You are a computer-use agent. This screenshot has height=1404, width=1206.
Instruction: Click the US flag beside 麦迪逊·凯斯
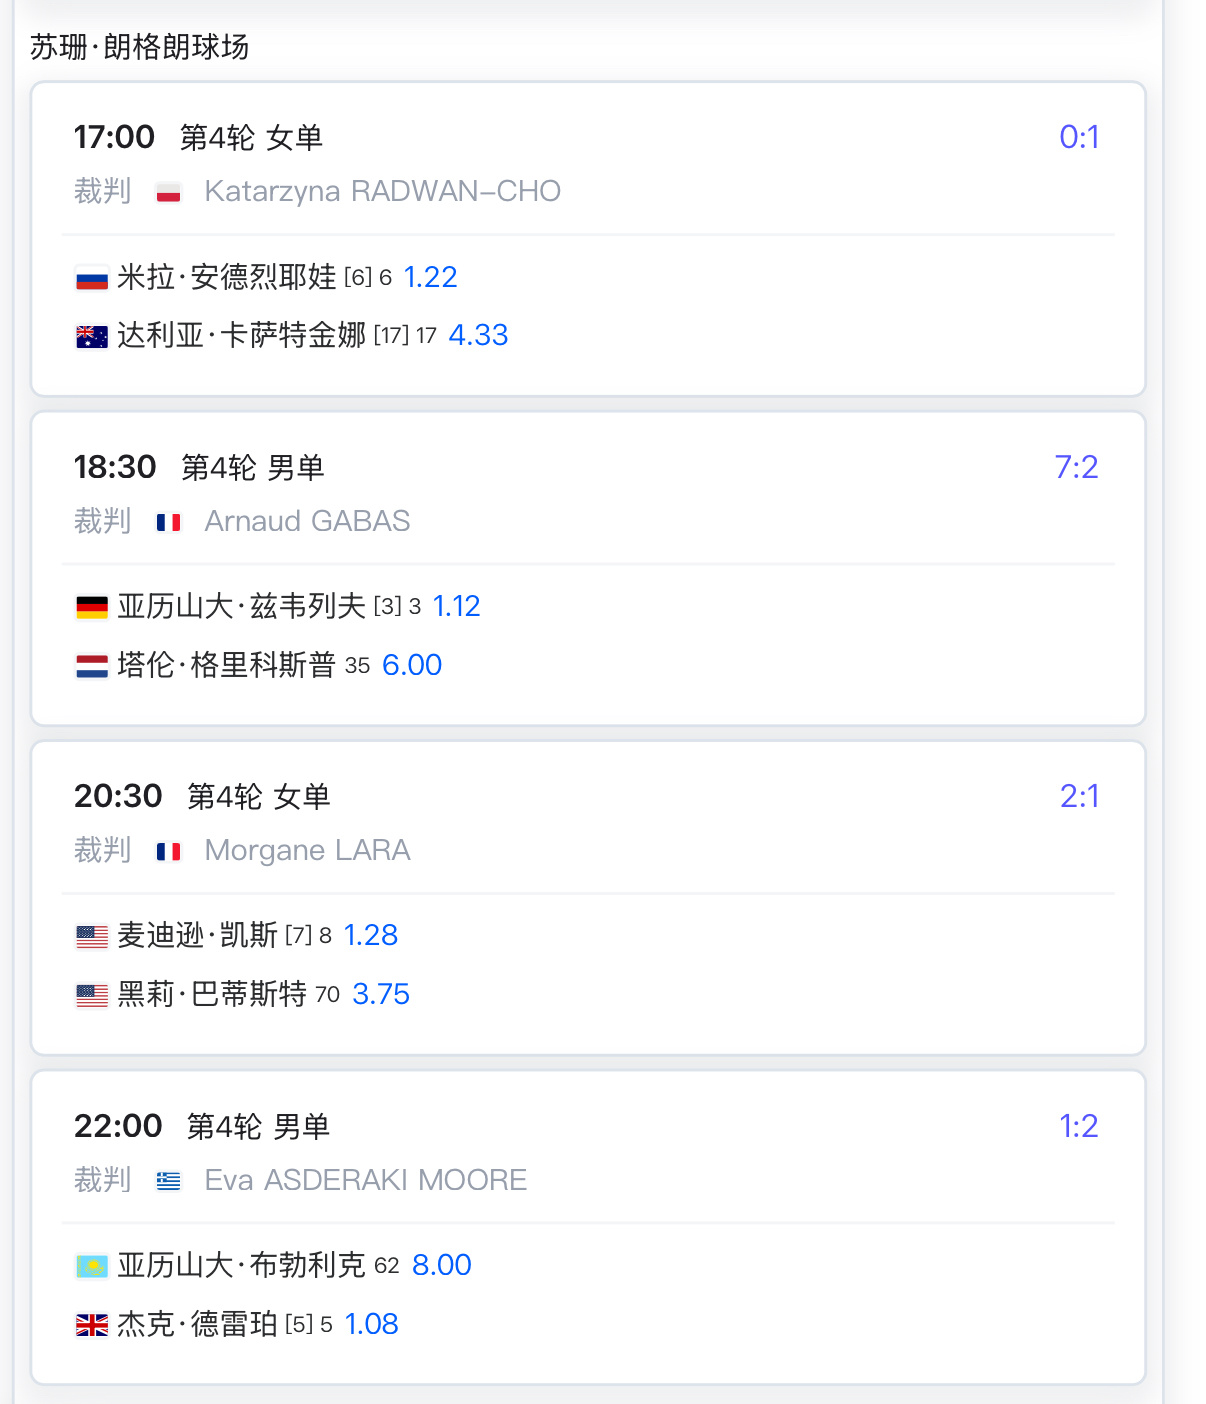(x=92, y=936)
